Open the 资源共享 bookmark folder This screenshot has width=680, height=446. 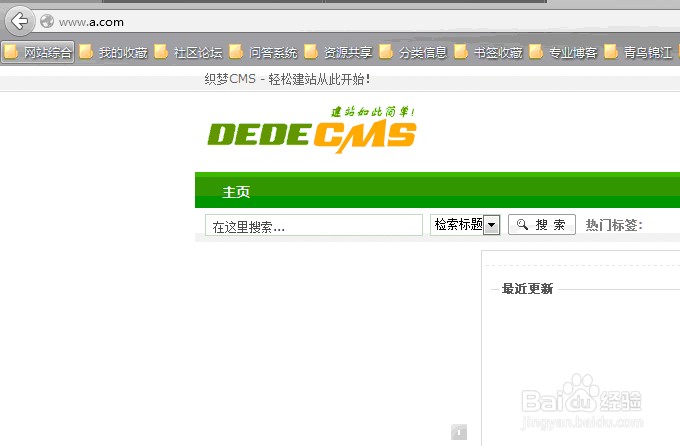click(x=339, y=52)
